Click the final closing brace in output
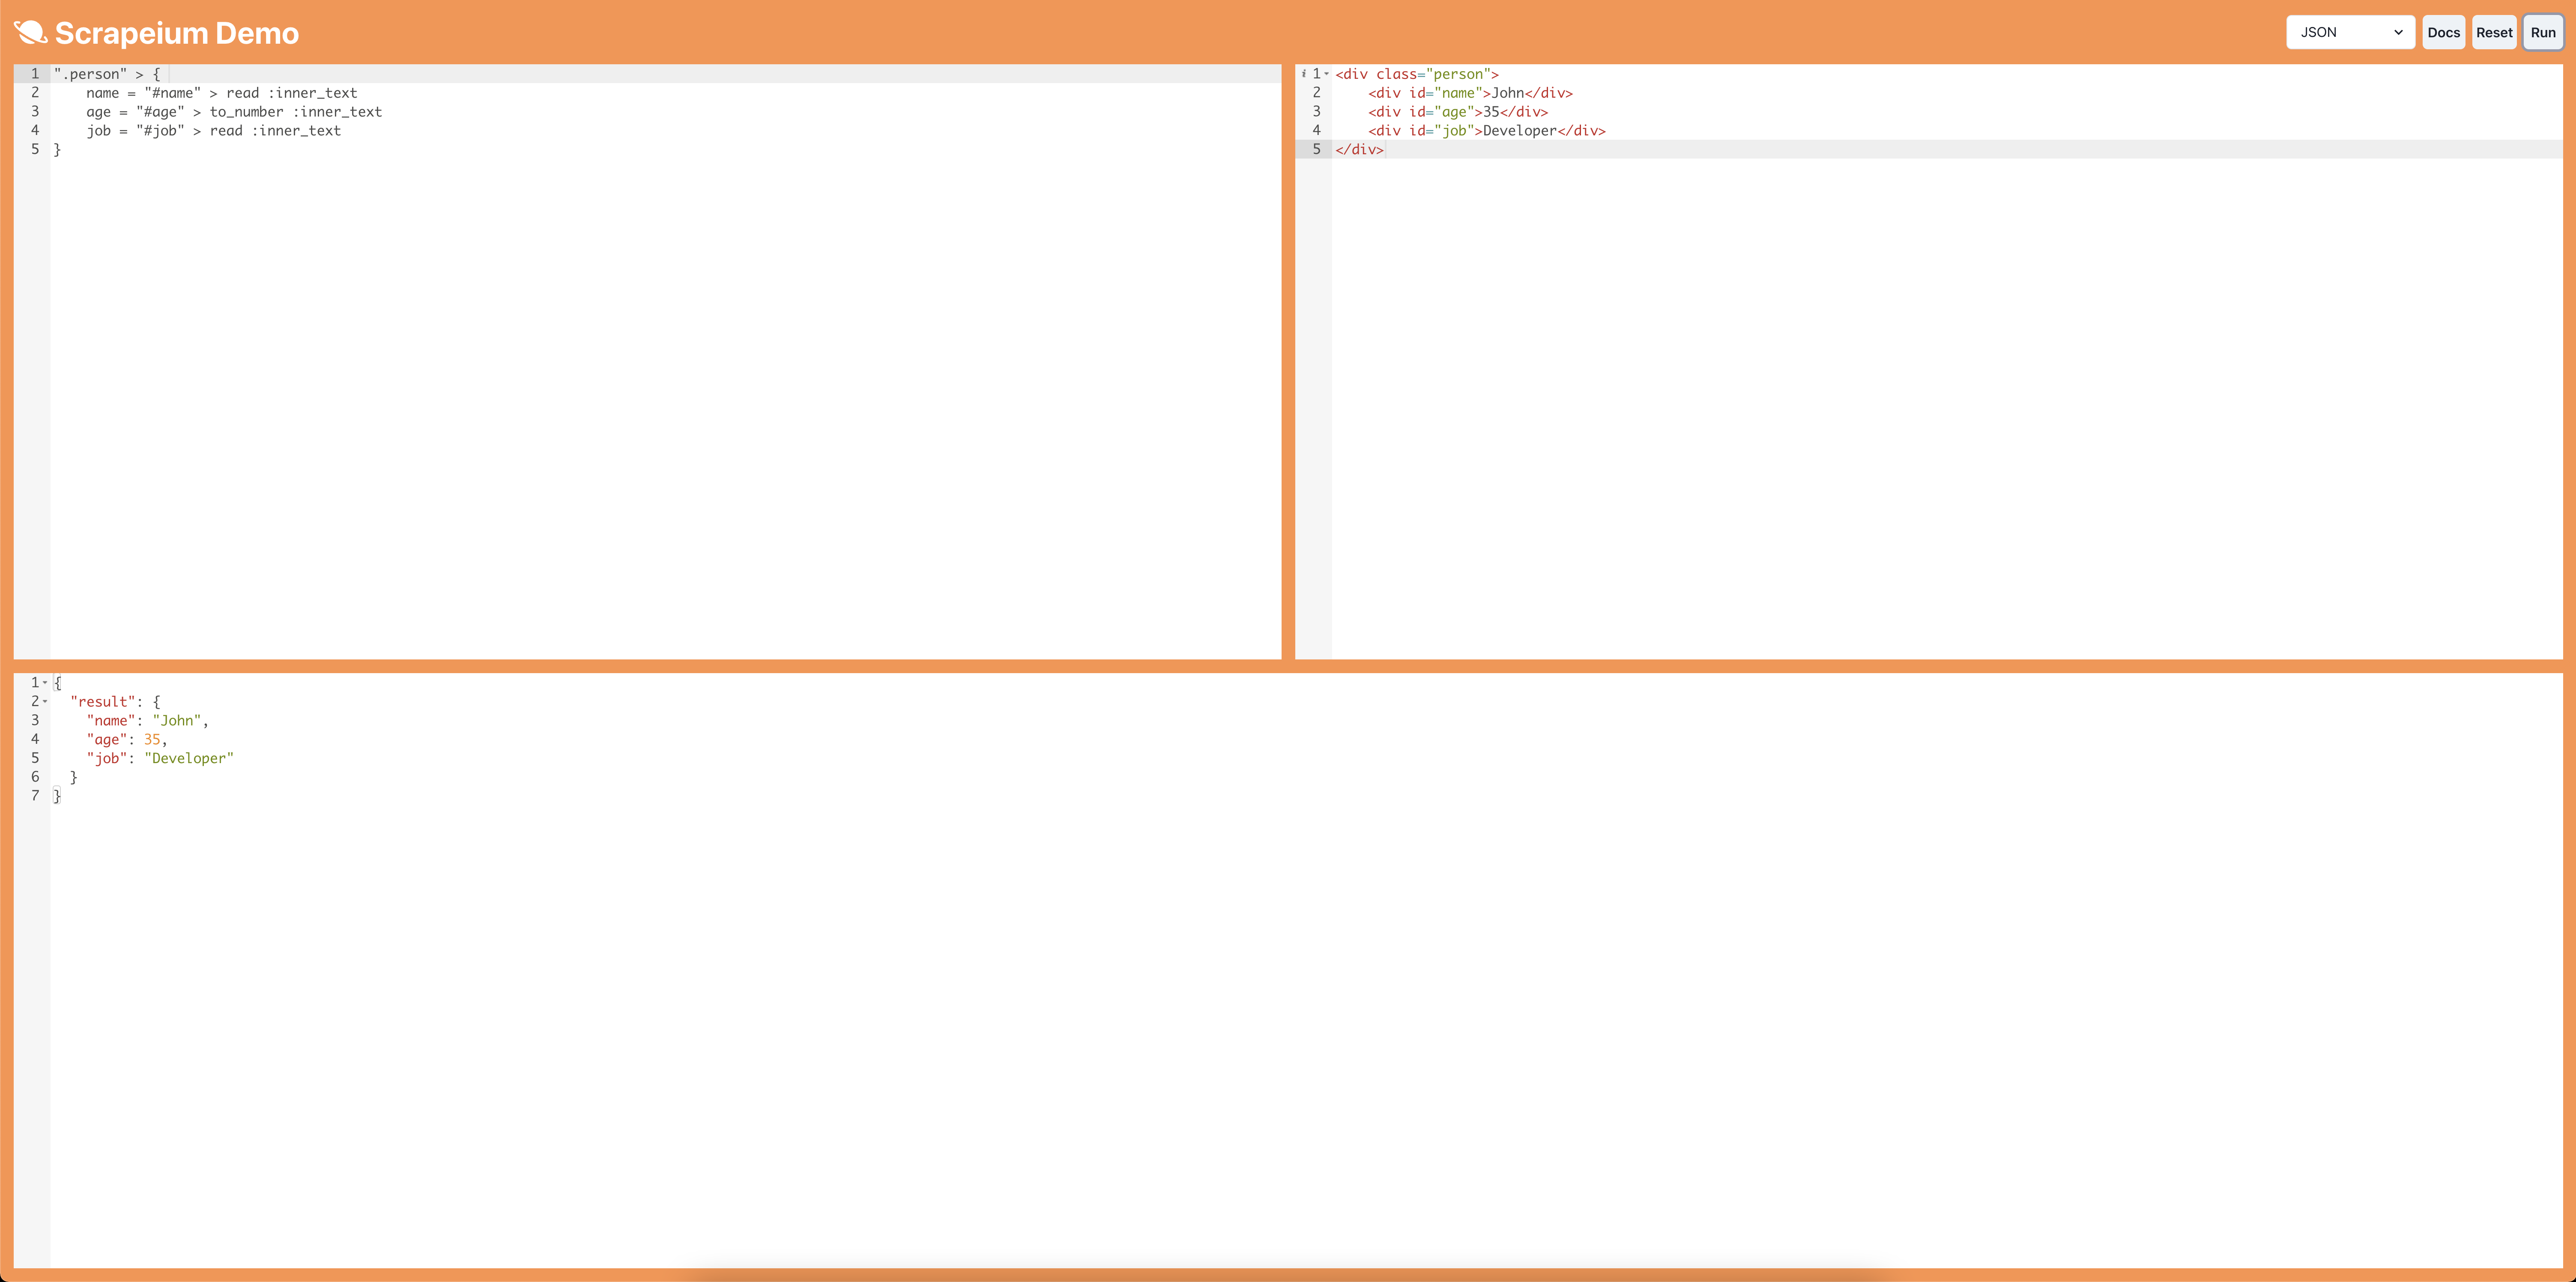This screenshot has height=1282, width=2576. coord(57,797)
